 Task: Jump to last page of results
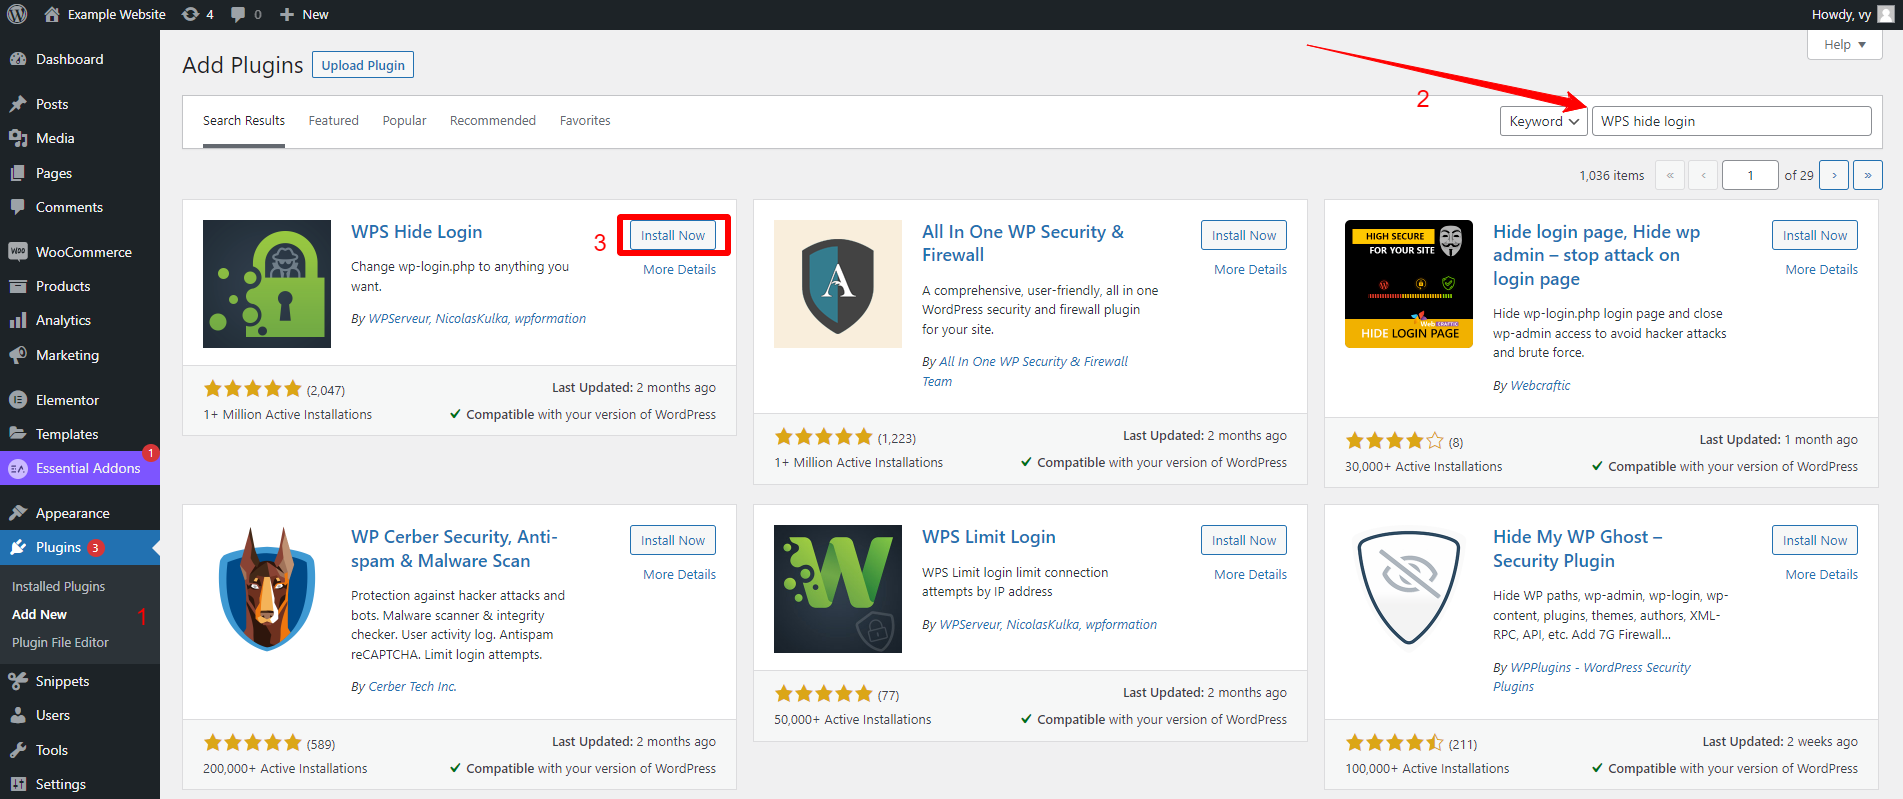[1868, 175]
